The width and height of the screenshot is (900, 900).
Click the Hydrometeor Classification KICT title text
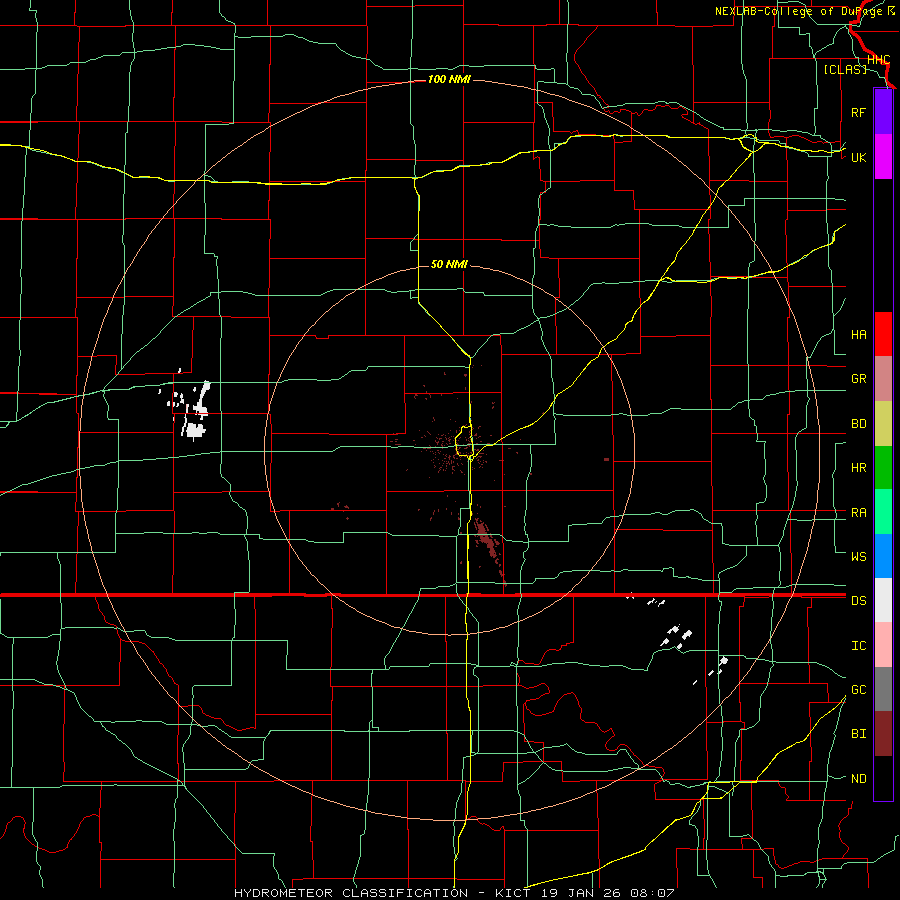pyautogui.click(x=454, y=893)
